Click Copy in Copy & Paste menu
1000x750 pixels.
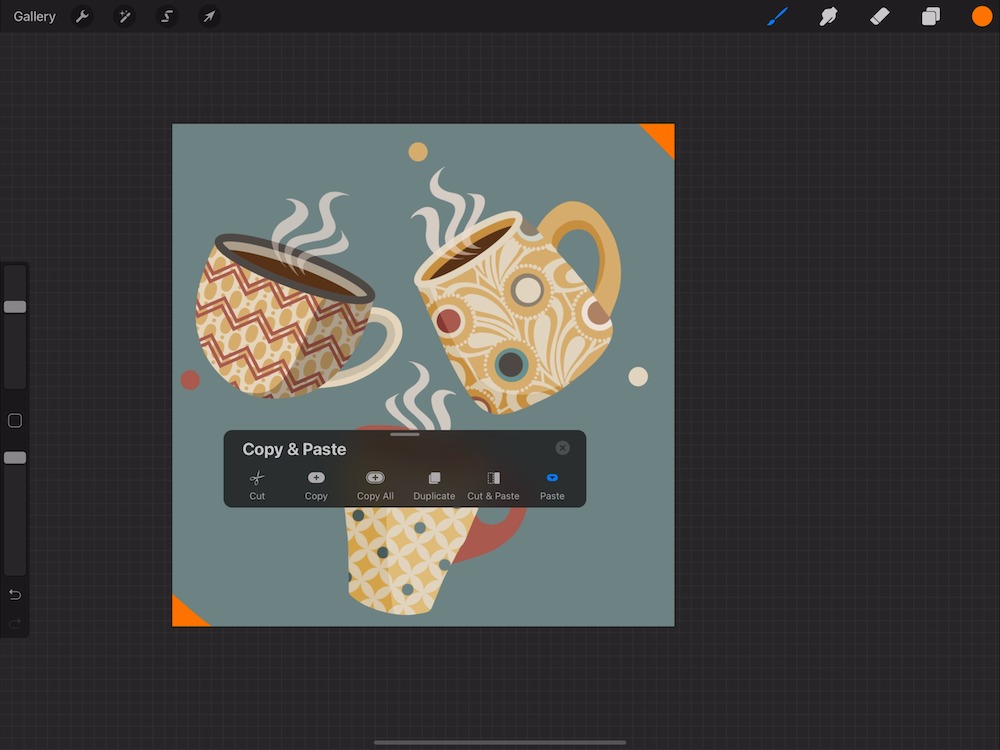coord(316,485)
